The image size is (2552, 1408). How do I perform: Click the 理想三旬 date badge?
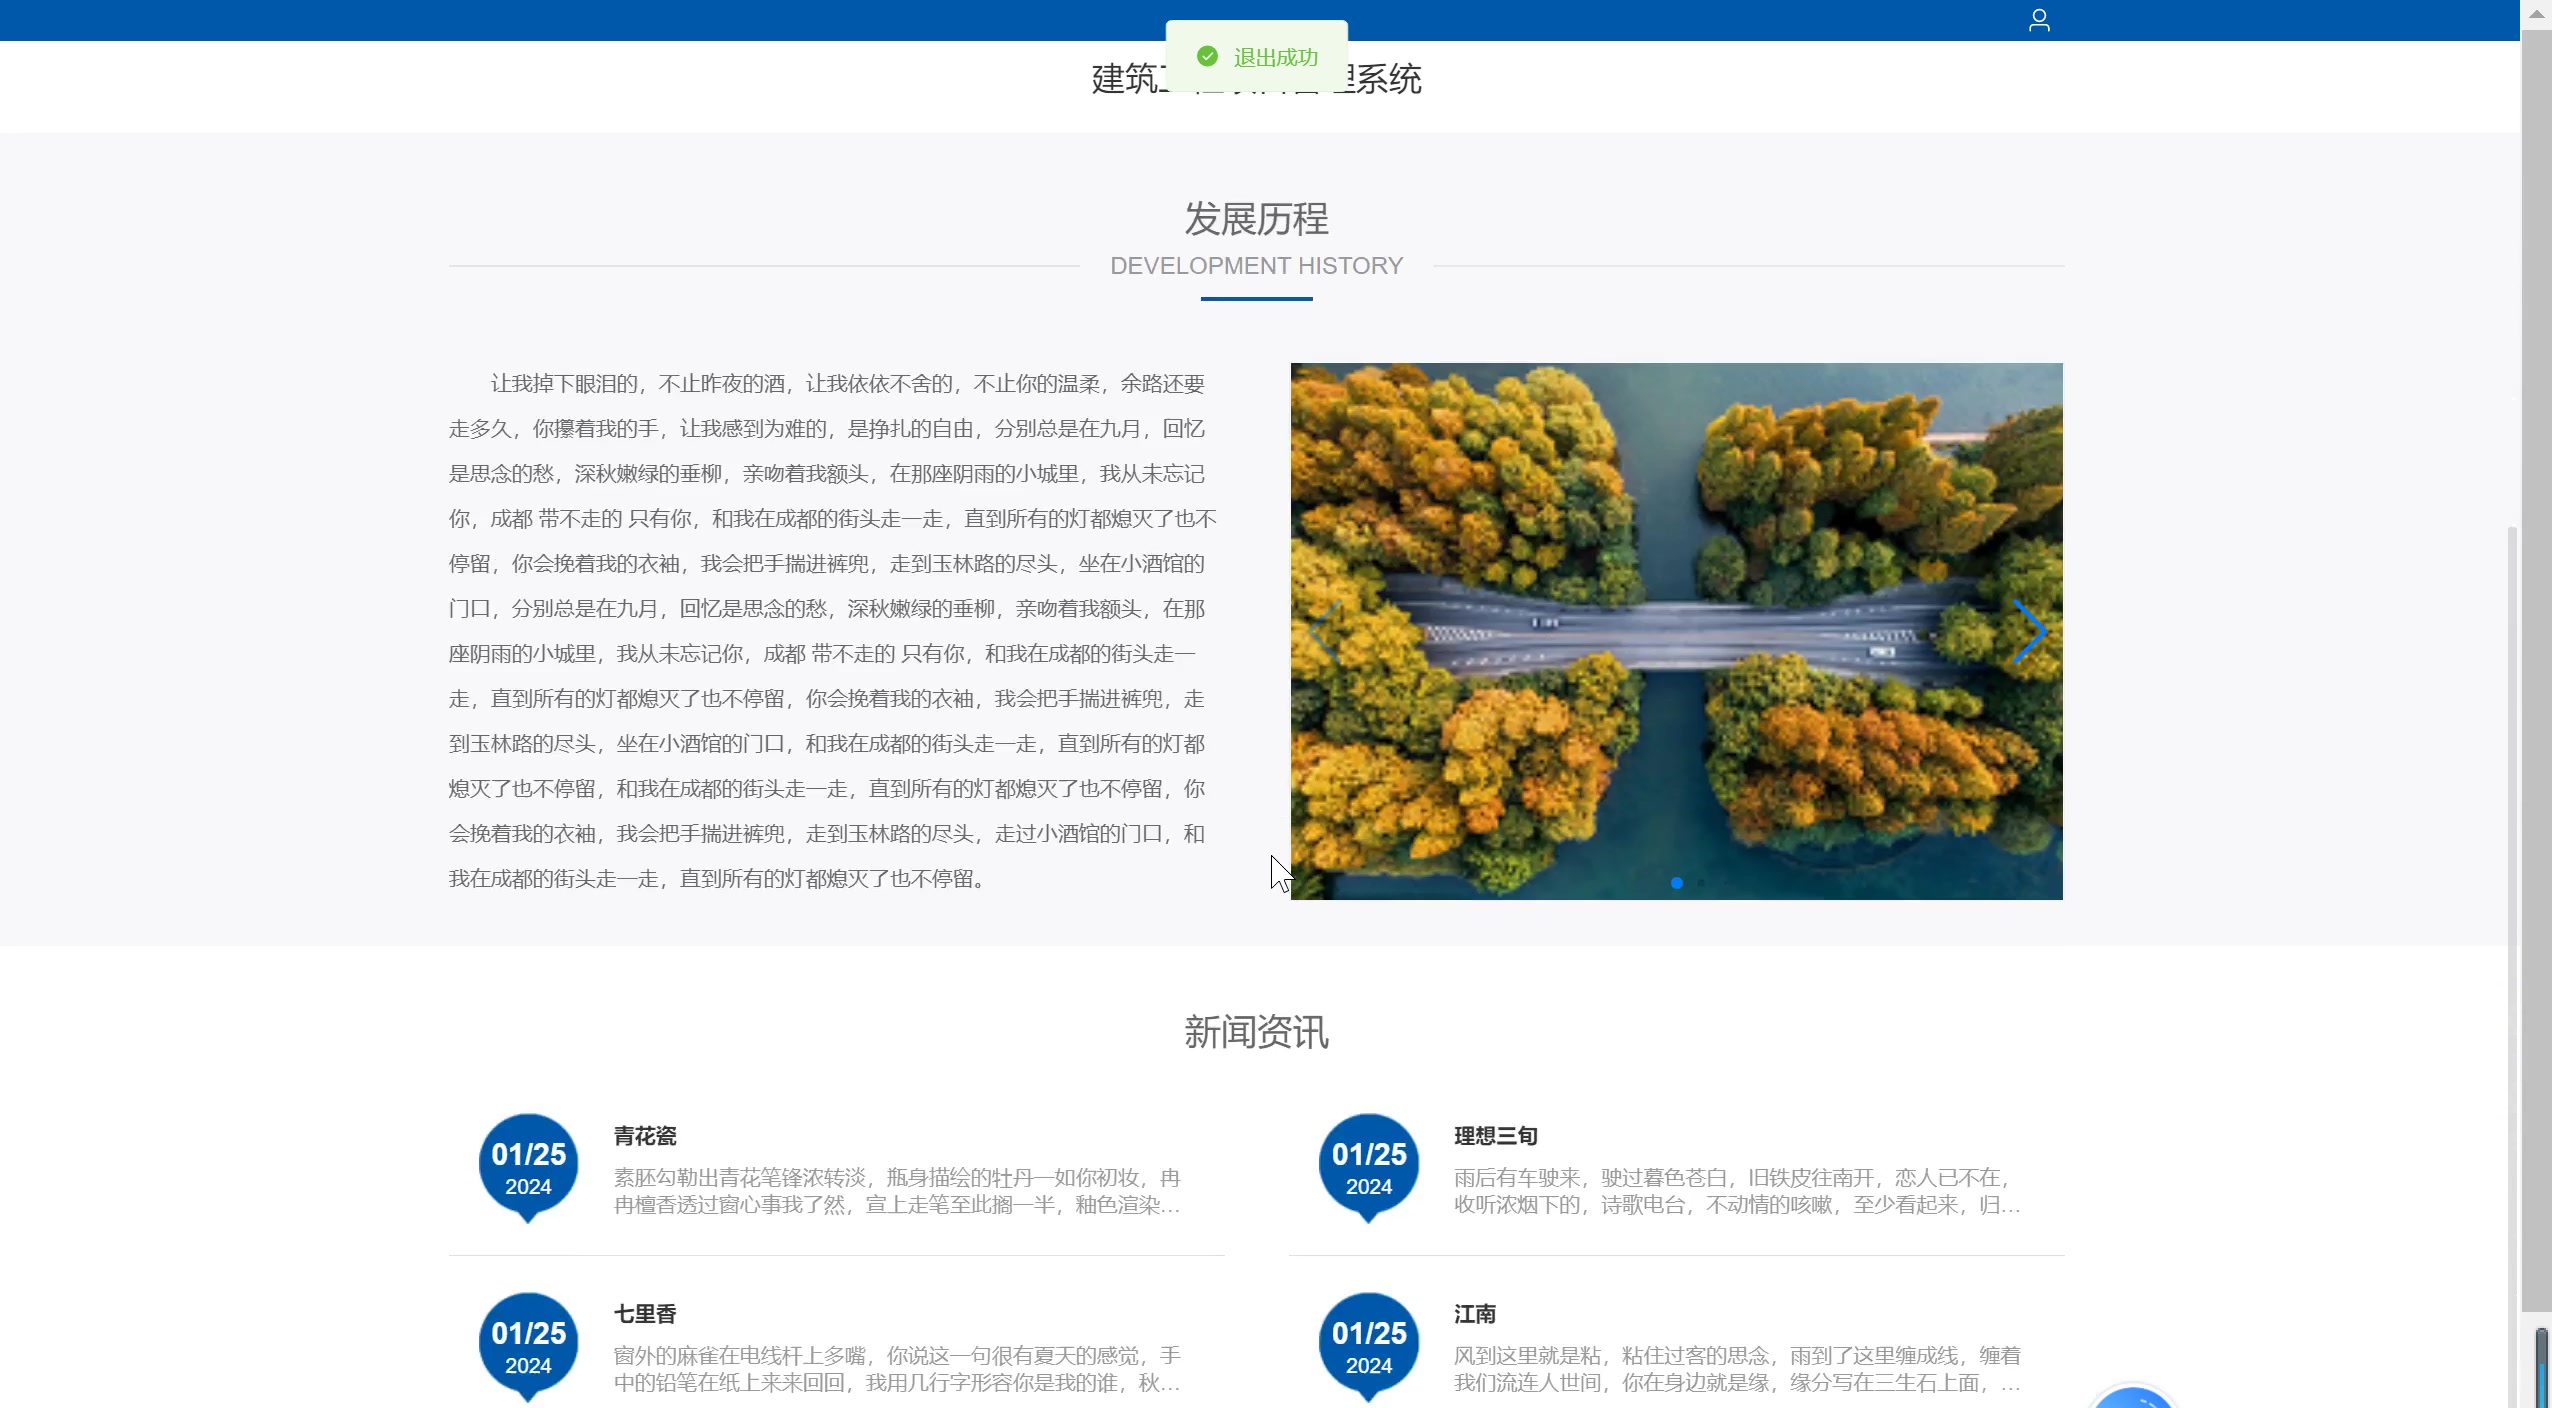(1368, 1166)
